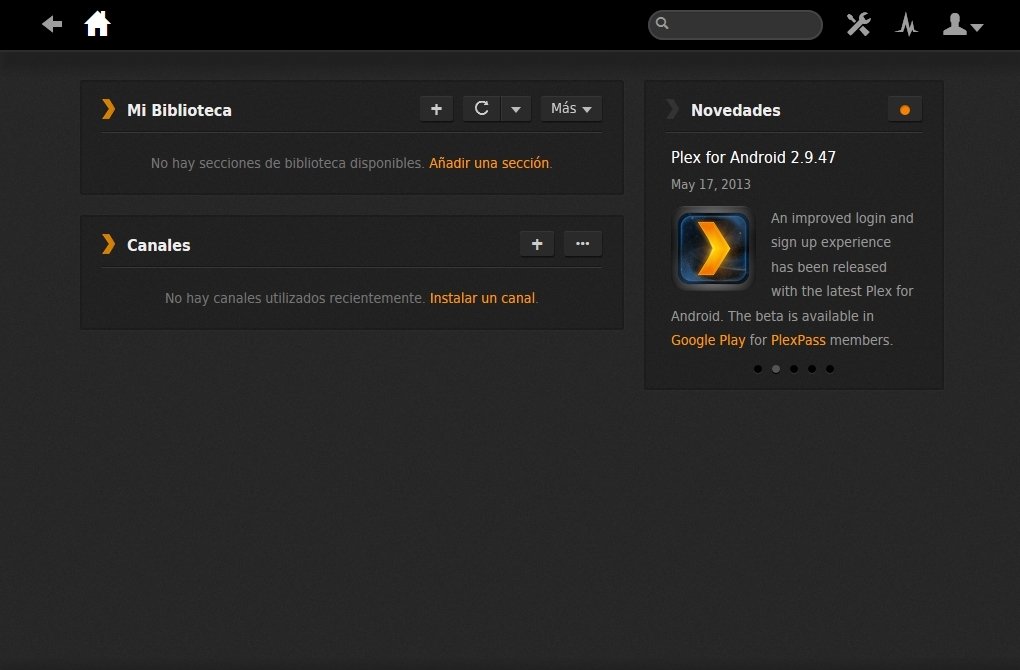Open the user account dropdown

[963, 25]
